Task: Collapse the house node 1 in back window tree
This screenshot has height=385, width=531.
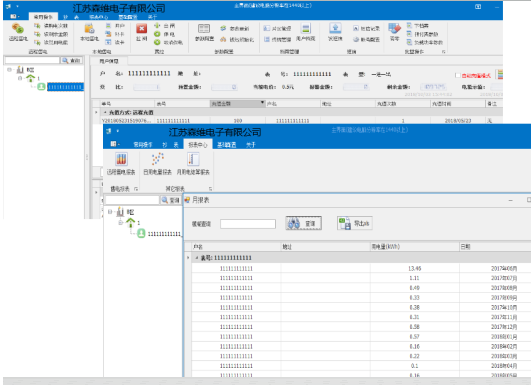Action: coord(20,78)
